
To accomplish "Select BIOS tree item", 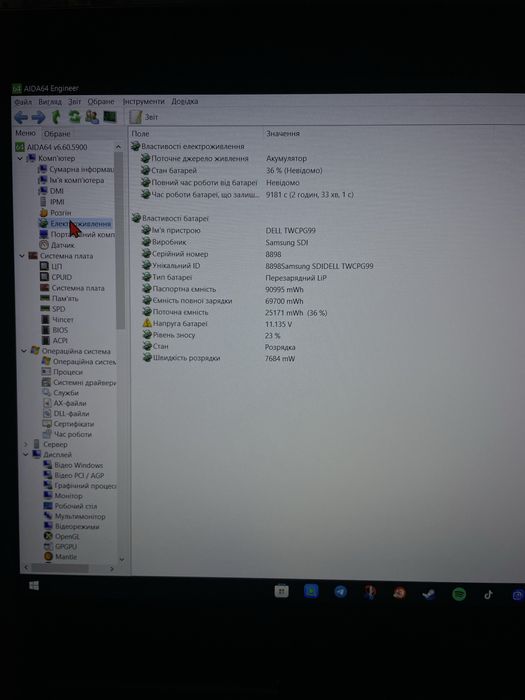I will tap(55, 330).
